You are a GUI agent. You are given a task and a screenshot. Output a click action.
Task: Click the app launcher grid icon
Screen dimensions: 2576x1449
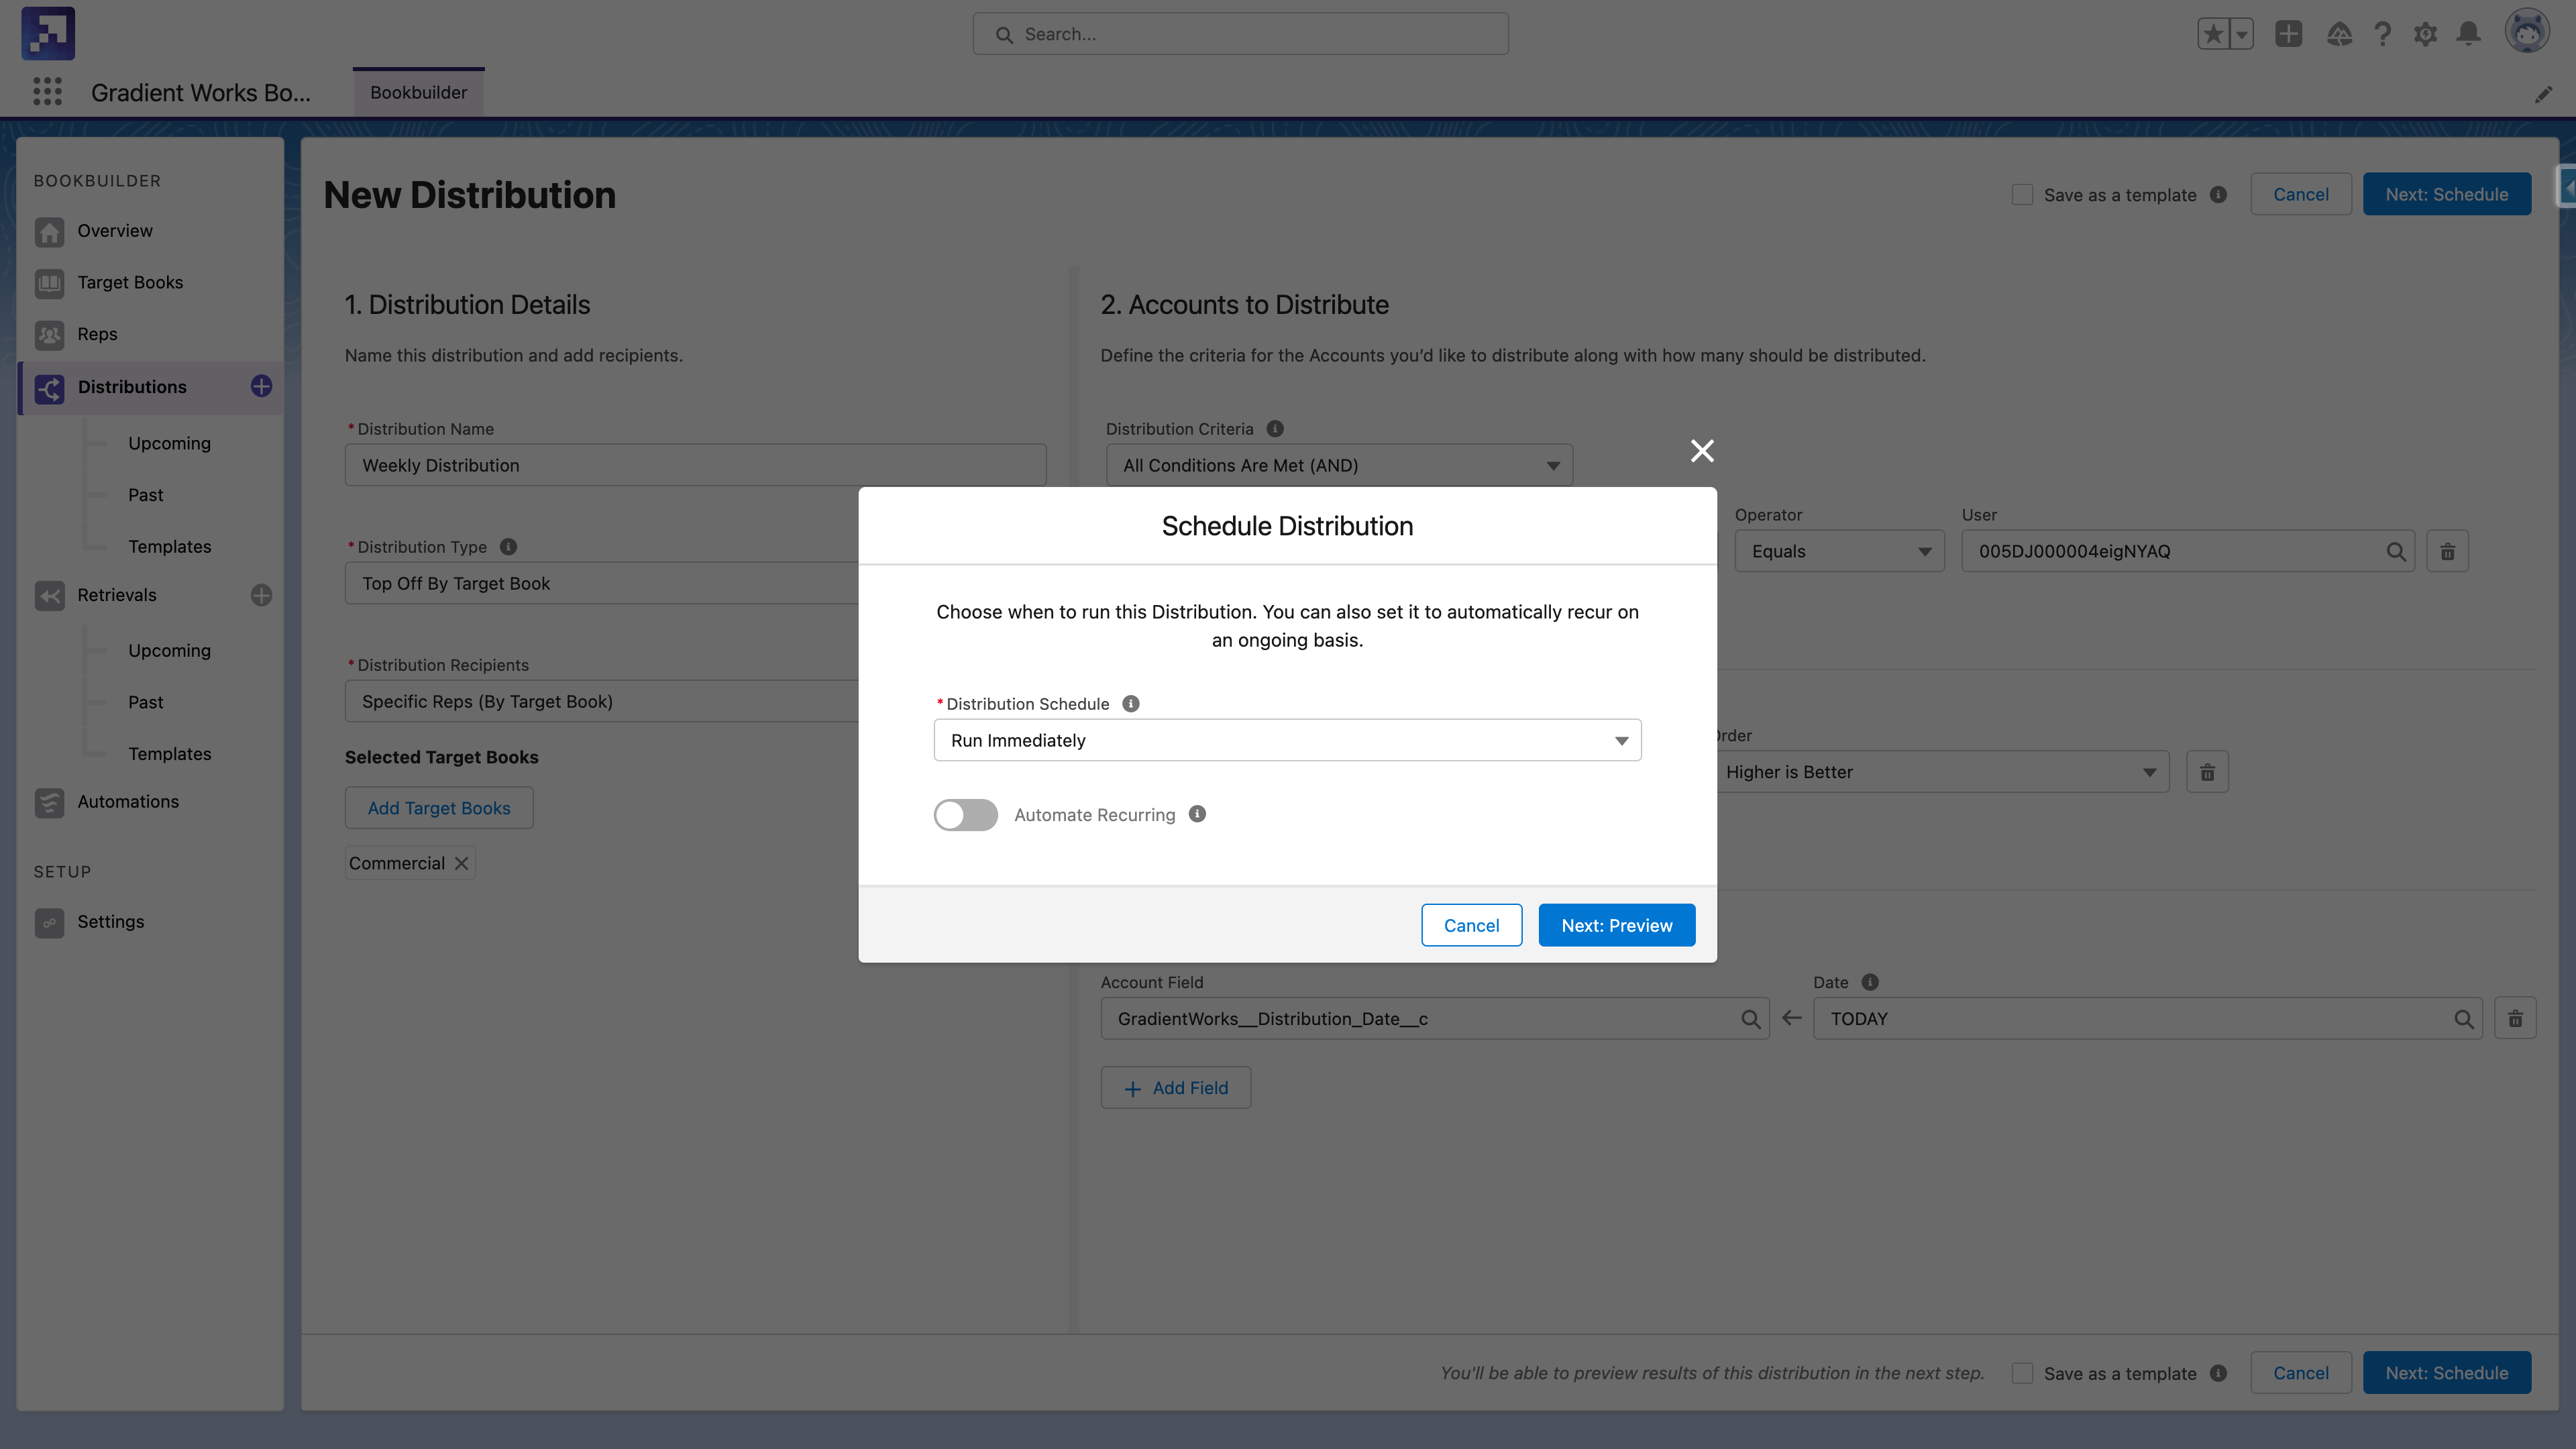47,92
